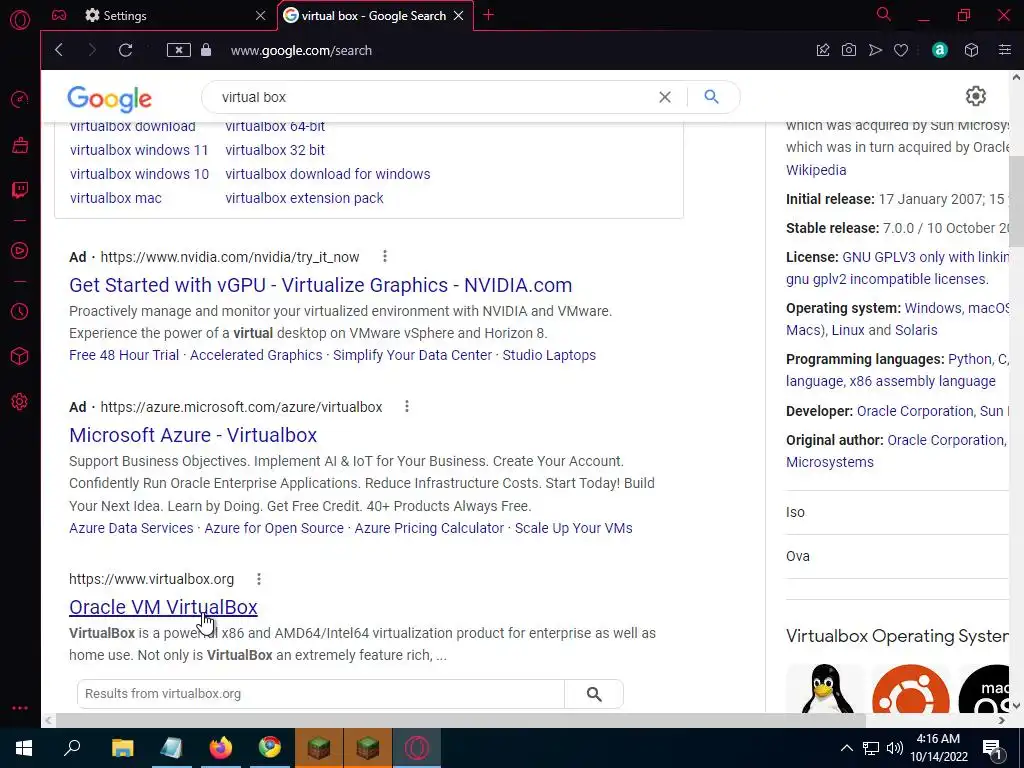Open options menu for virtualbox.org result
The height and width of the screenshot is (768, 1024).
[259, 579]
